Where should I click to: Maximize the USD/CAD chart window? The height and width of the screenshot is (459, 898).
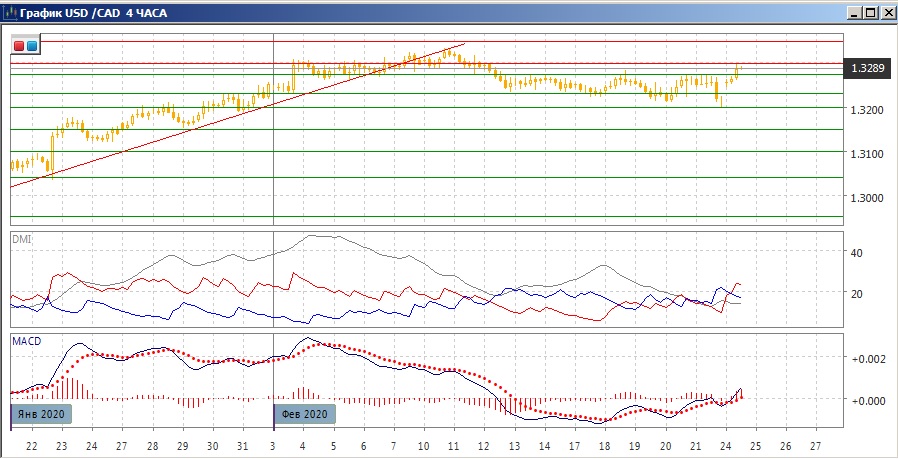click(x=870, y=13)
